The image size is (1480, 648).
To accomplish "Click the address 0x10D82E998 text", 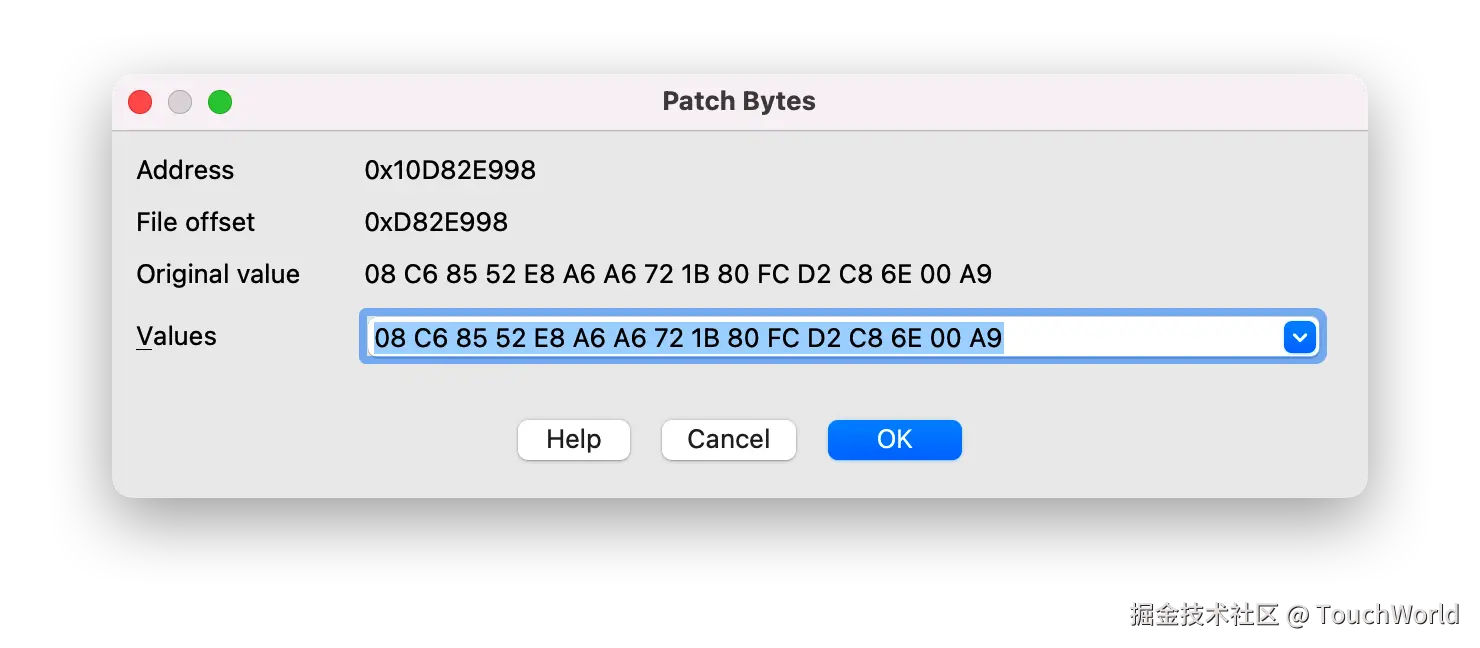I will point(450,170).
